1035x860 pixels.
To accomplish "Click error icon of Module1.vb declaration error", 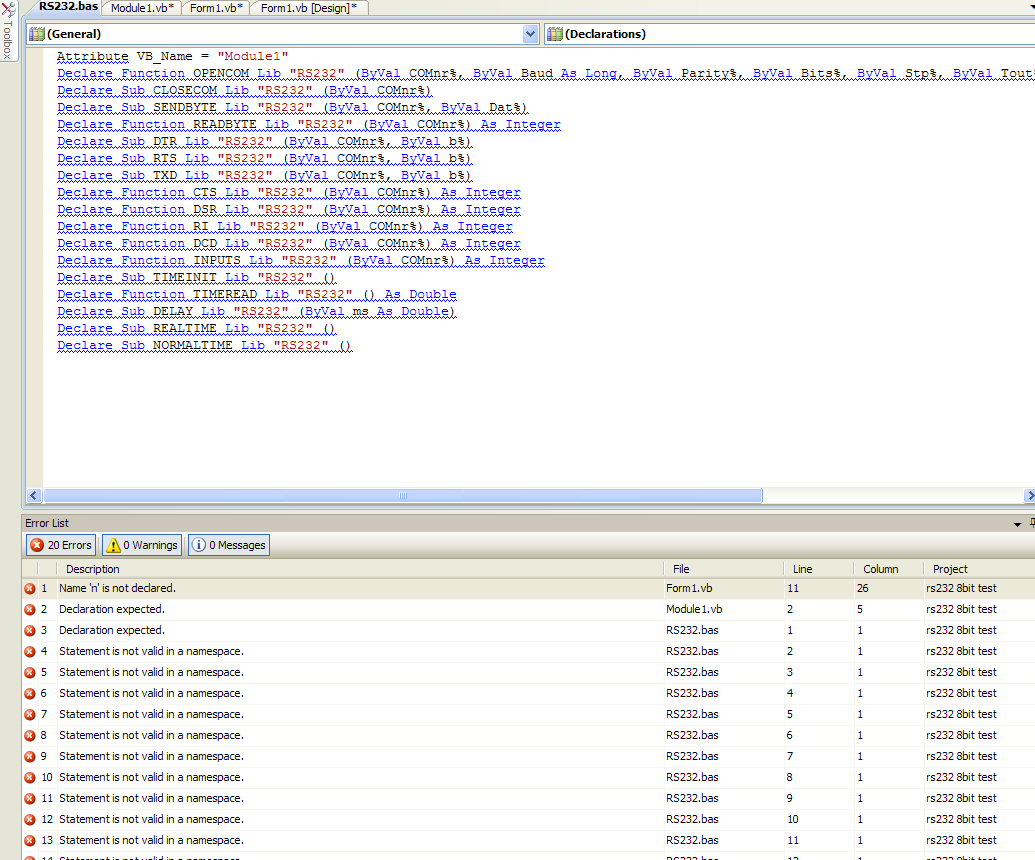I will (30, 610).
